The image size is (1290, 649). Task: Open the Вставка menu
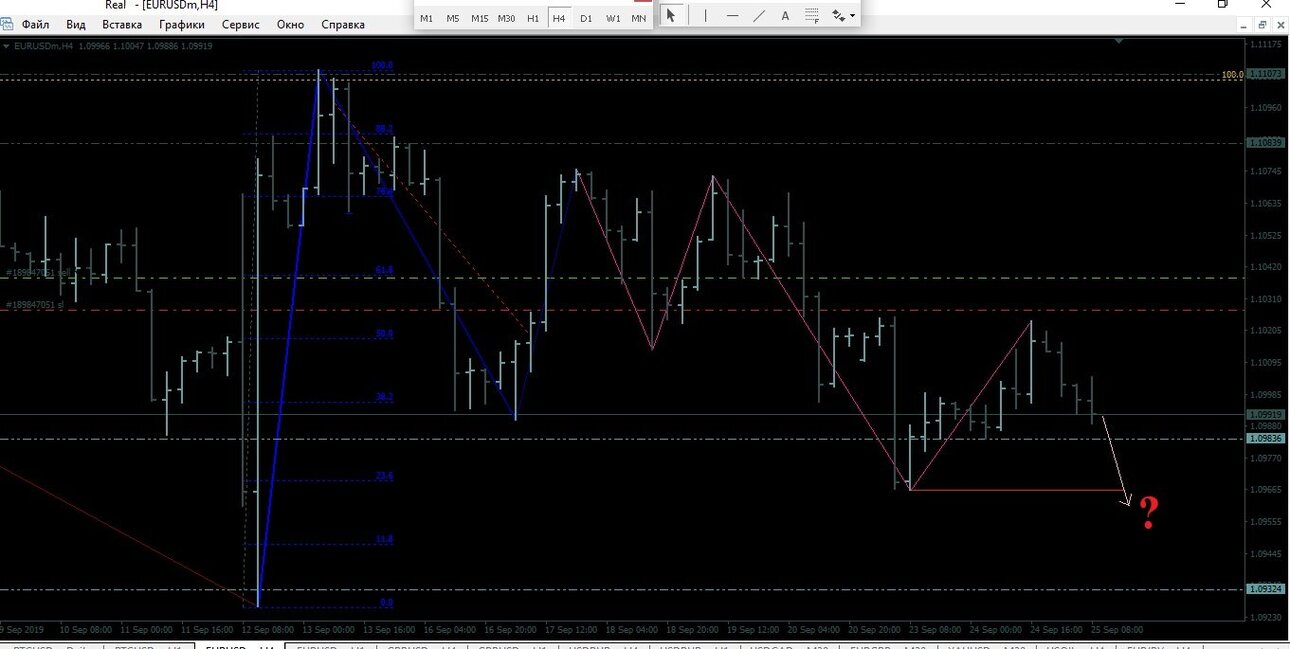point(122,24)
